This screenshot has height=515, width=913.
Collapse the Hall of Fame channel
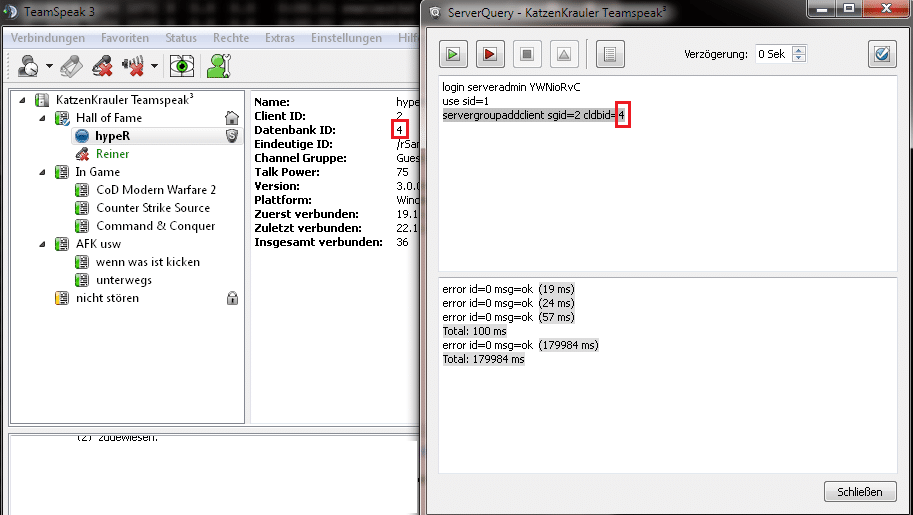coord(43,118)
